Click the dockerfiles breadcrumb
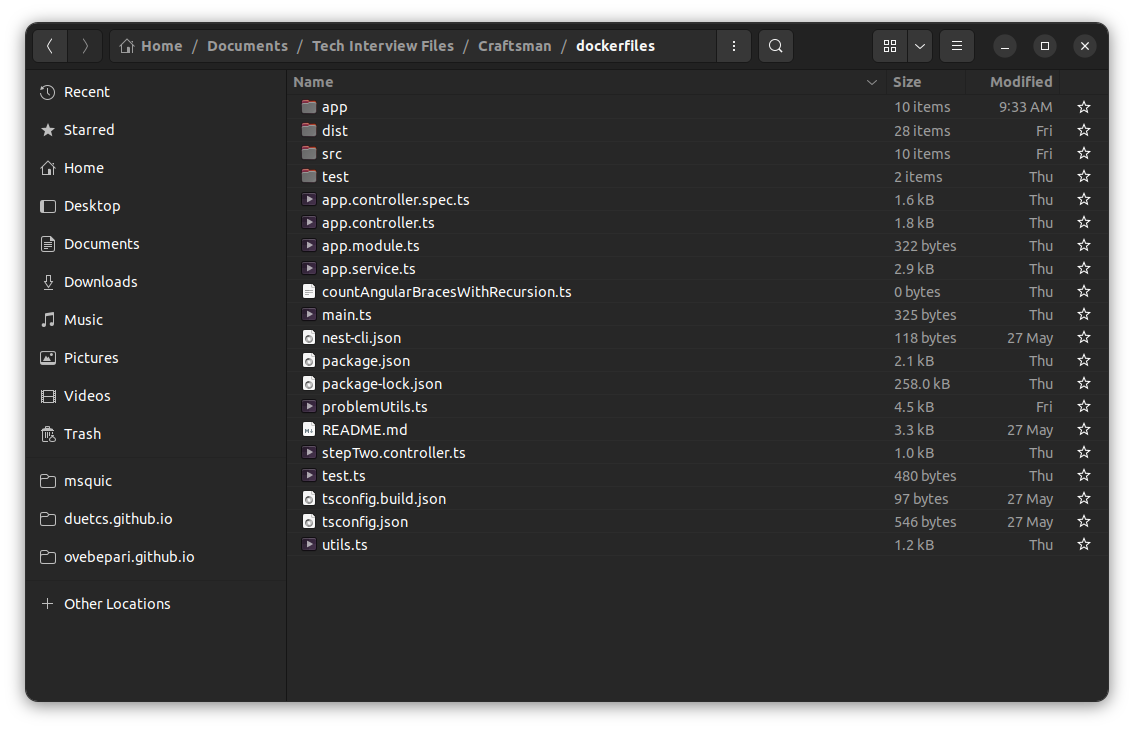This screenshot has height=730, width=1134. (x=615, y=46)
